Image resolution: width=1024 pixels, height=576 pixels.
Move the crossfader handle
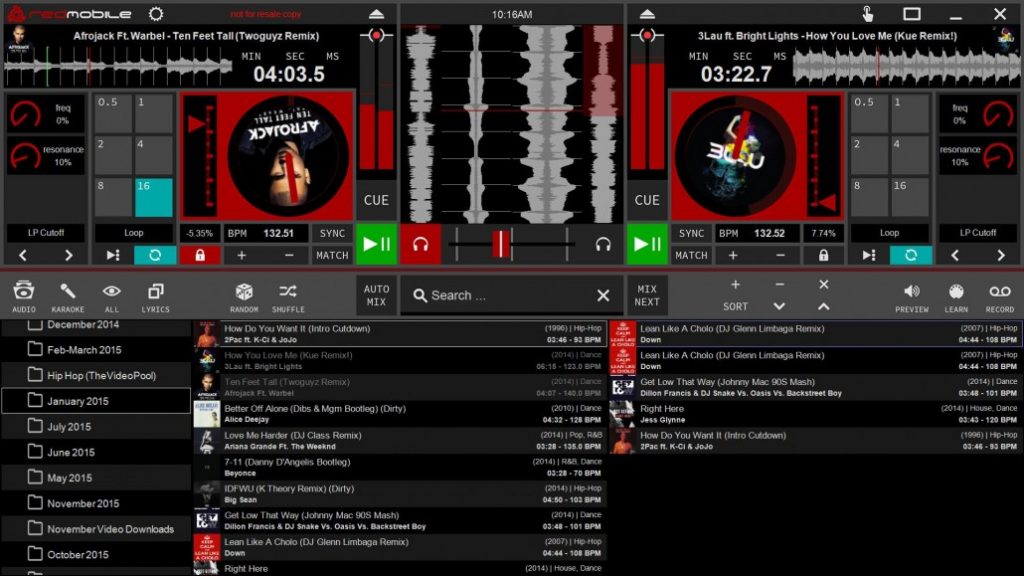pos(501,244)
